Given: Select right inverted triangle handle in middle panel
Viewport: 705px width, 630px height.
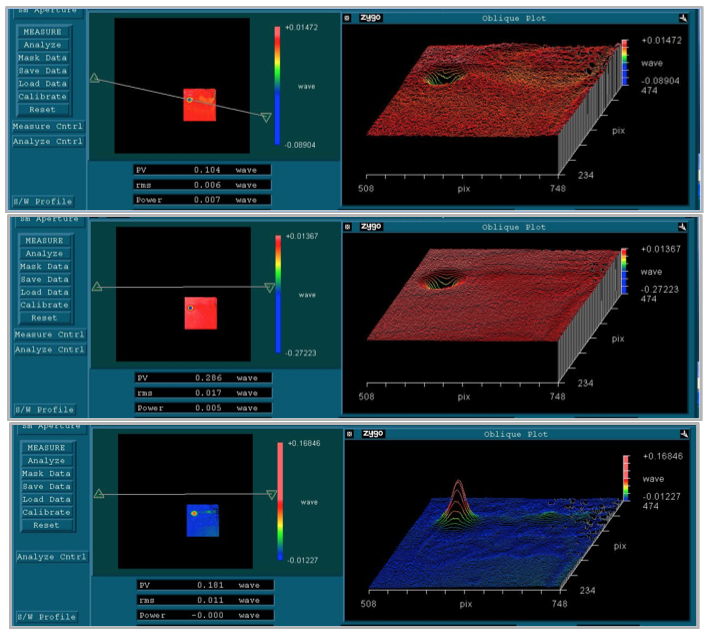Looking at the screenshot, I should pos(268,288).
